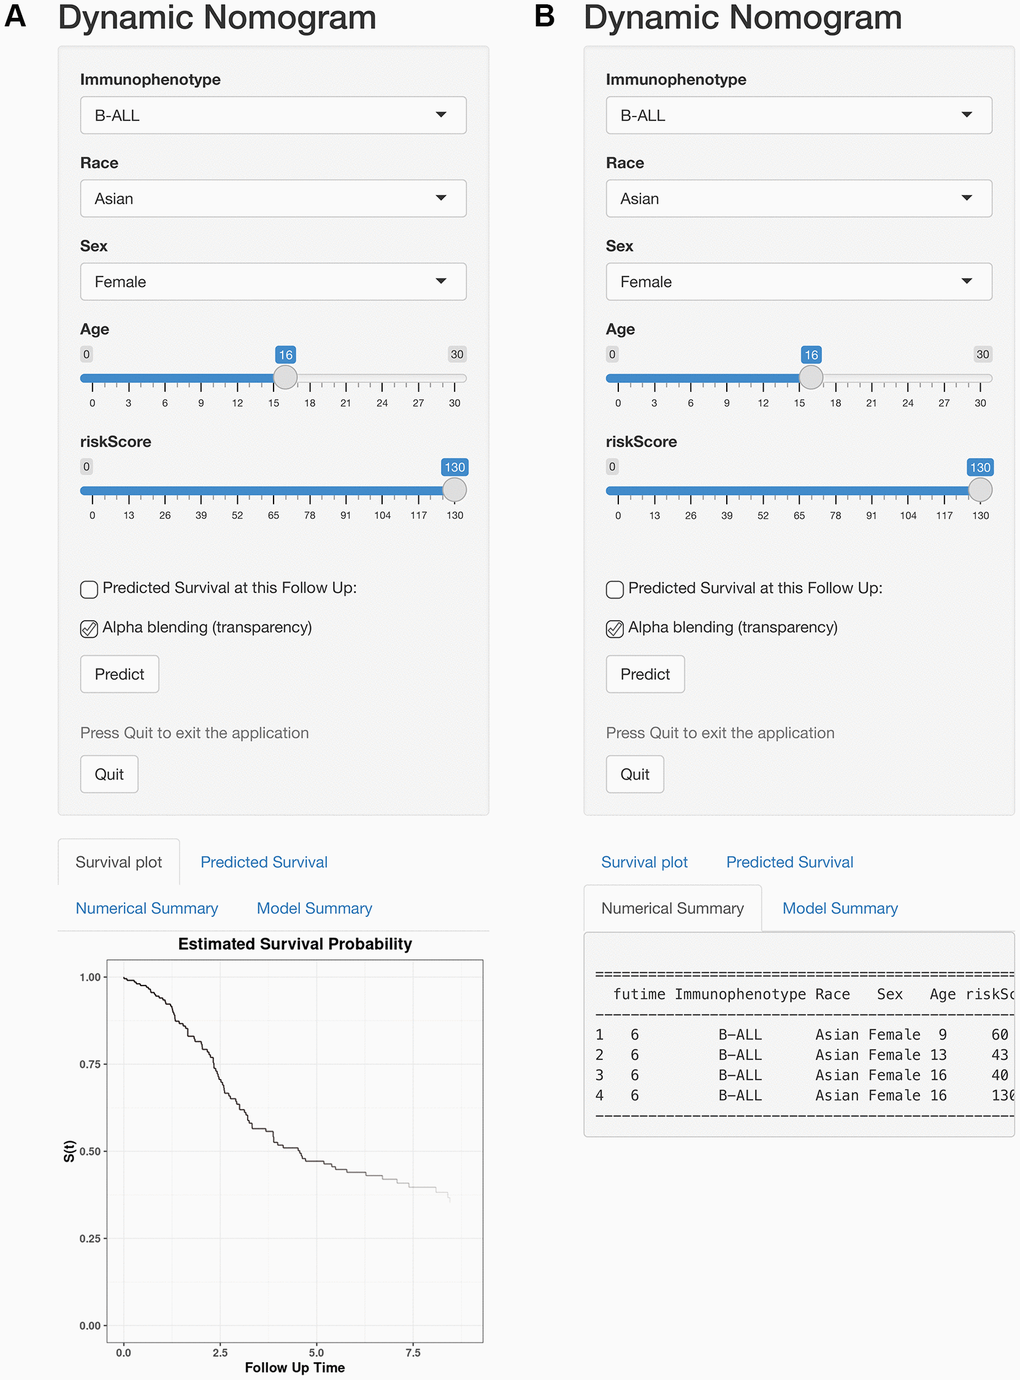Click riskScore slider handle in panel B
The image size is (1020, 1380).
point(980,490)
